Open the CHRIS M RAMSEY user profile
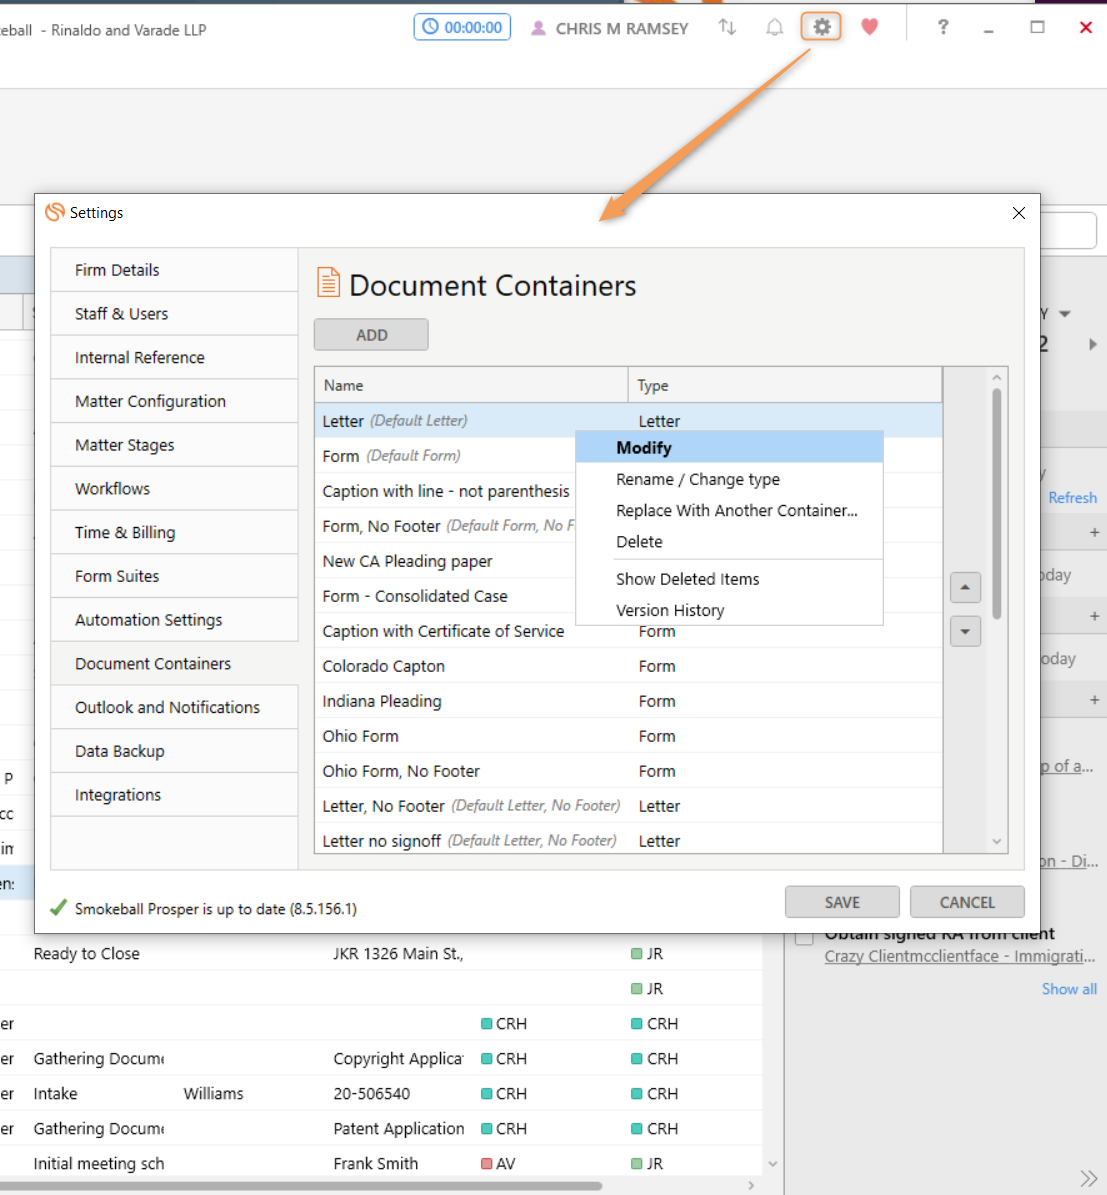 tap(609, 28)
